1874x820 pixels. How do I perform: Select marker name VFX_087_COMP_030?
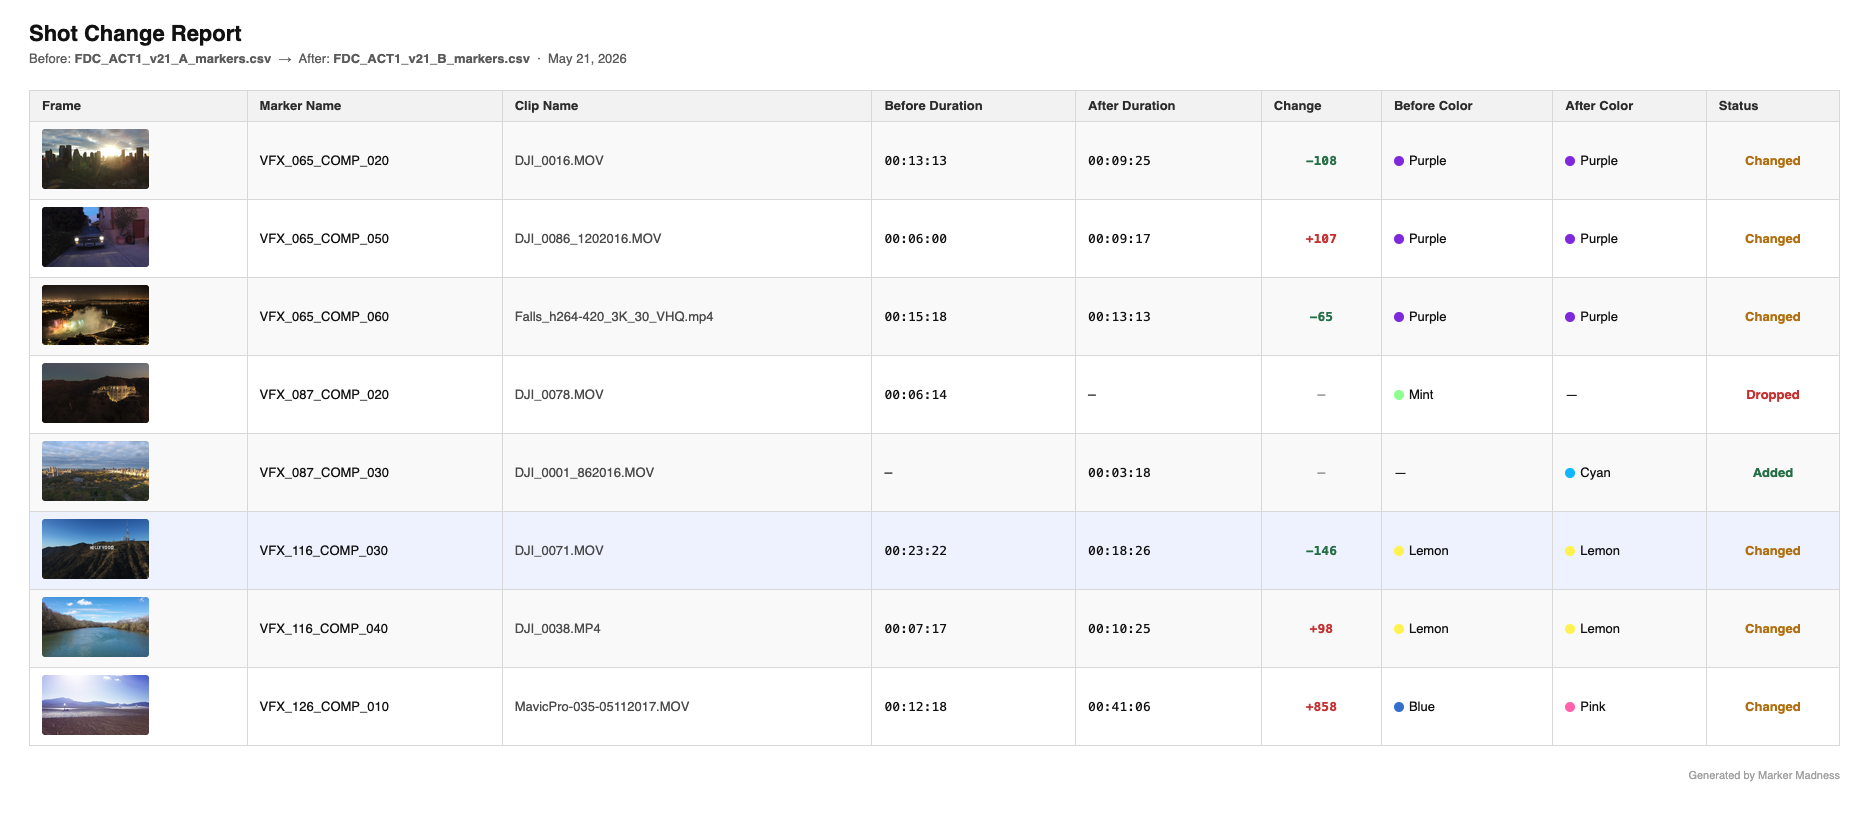(324, 473)
